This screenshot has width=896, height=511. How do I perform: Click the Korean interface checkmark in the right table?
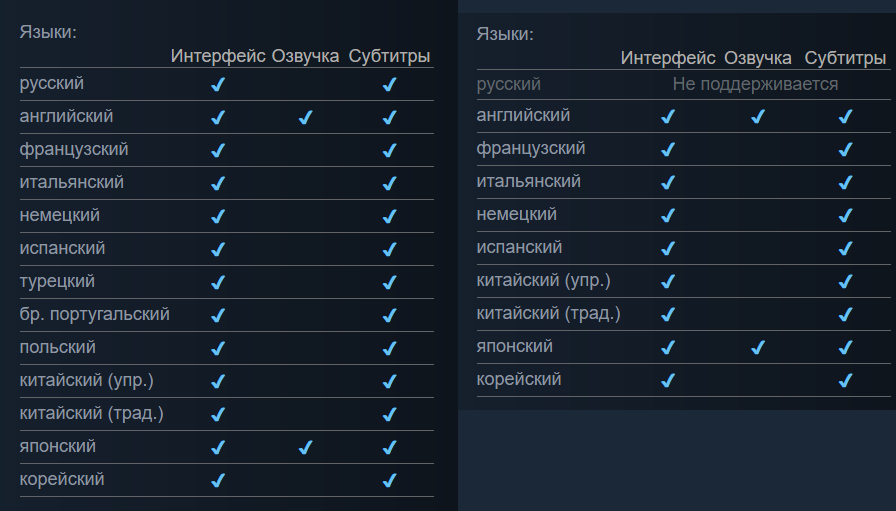(x=668, y=381)
